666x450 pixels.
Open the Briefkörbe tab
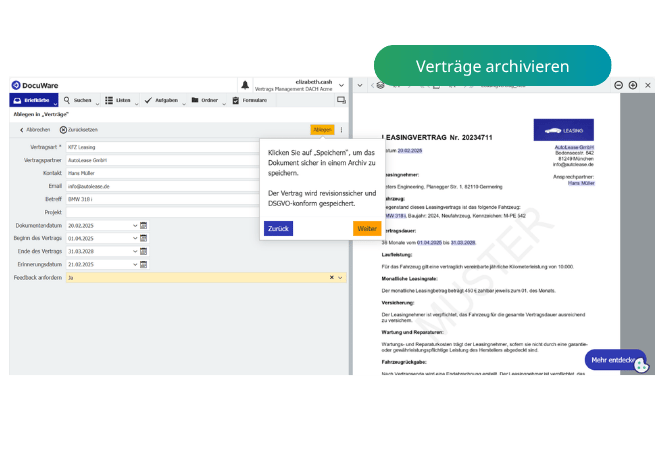click(32, 100)
